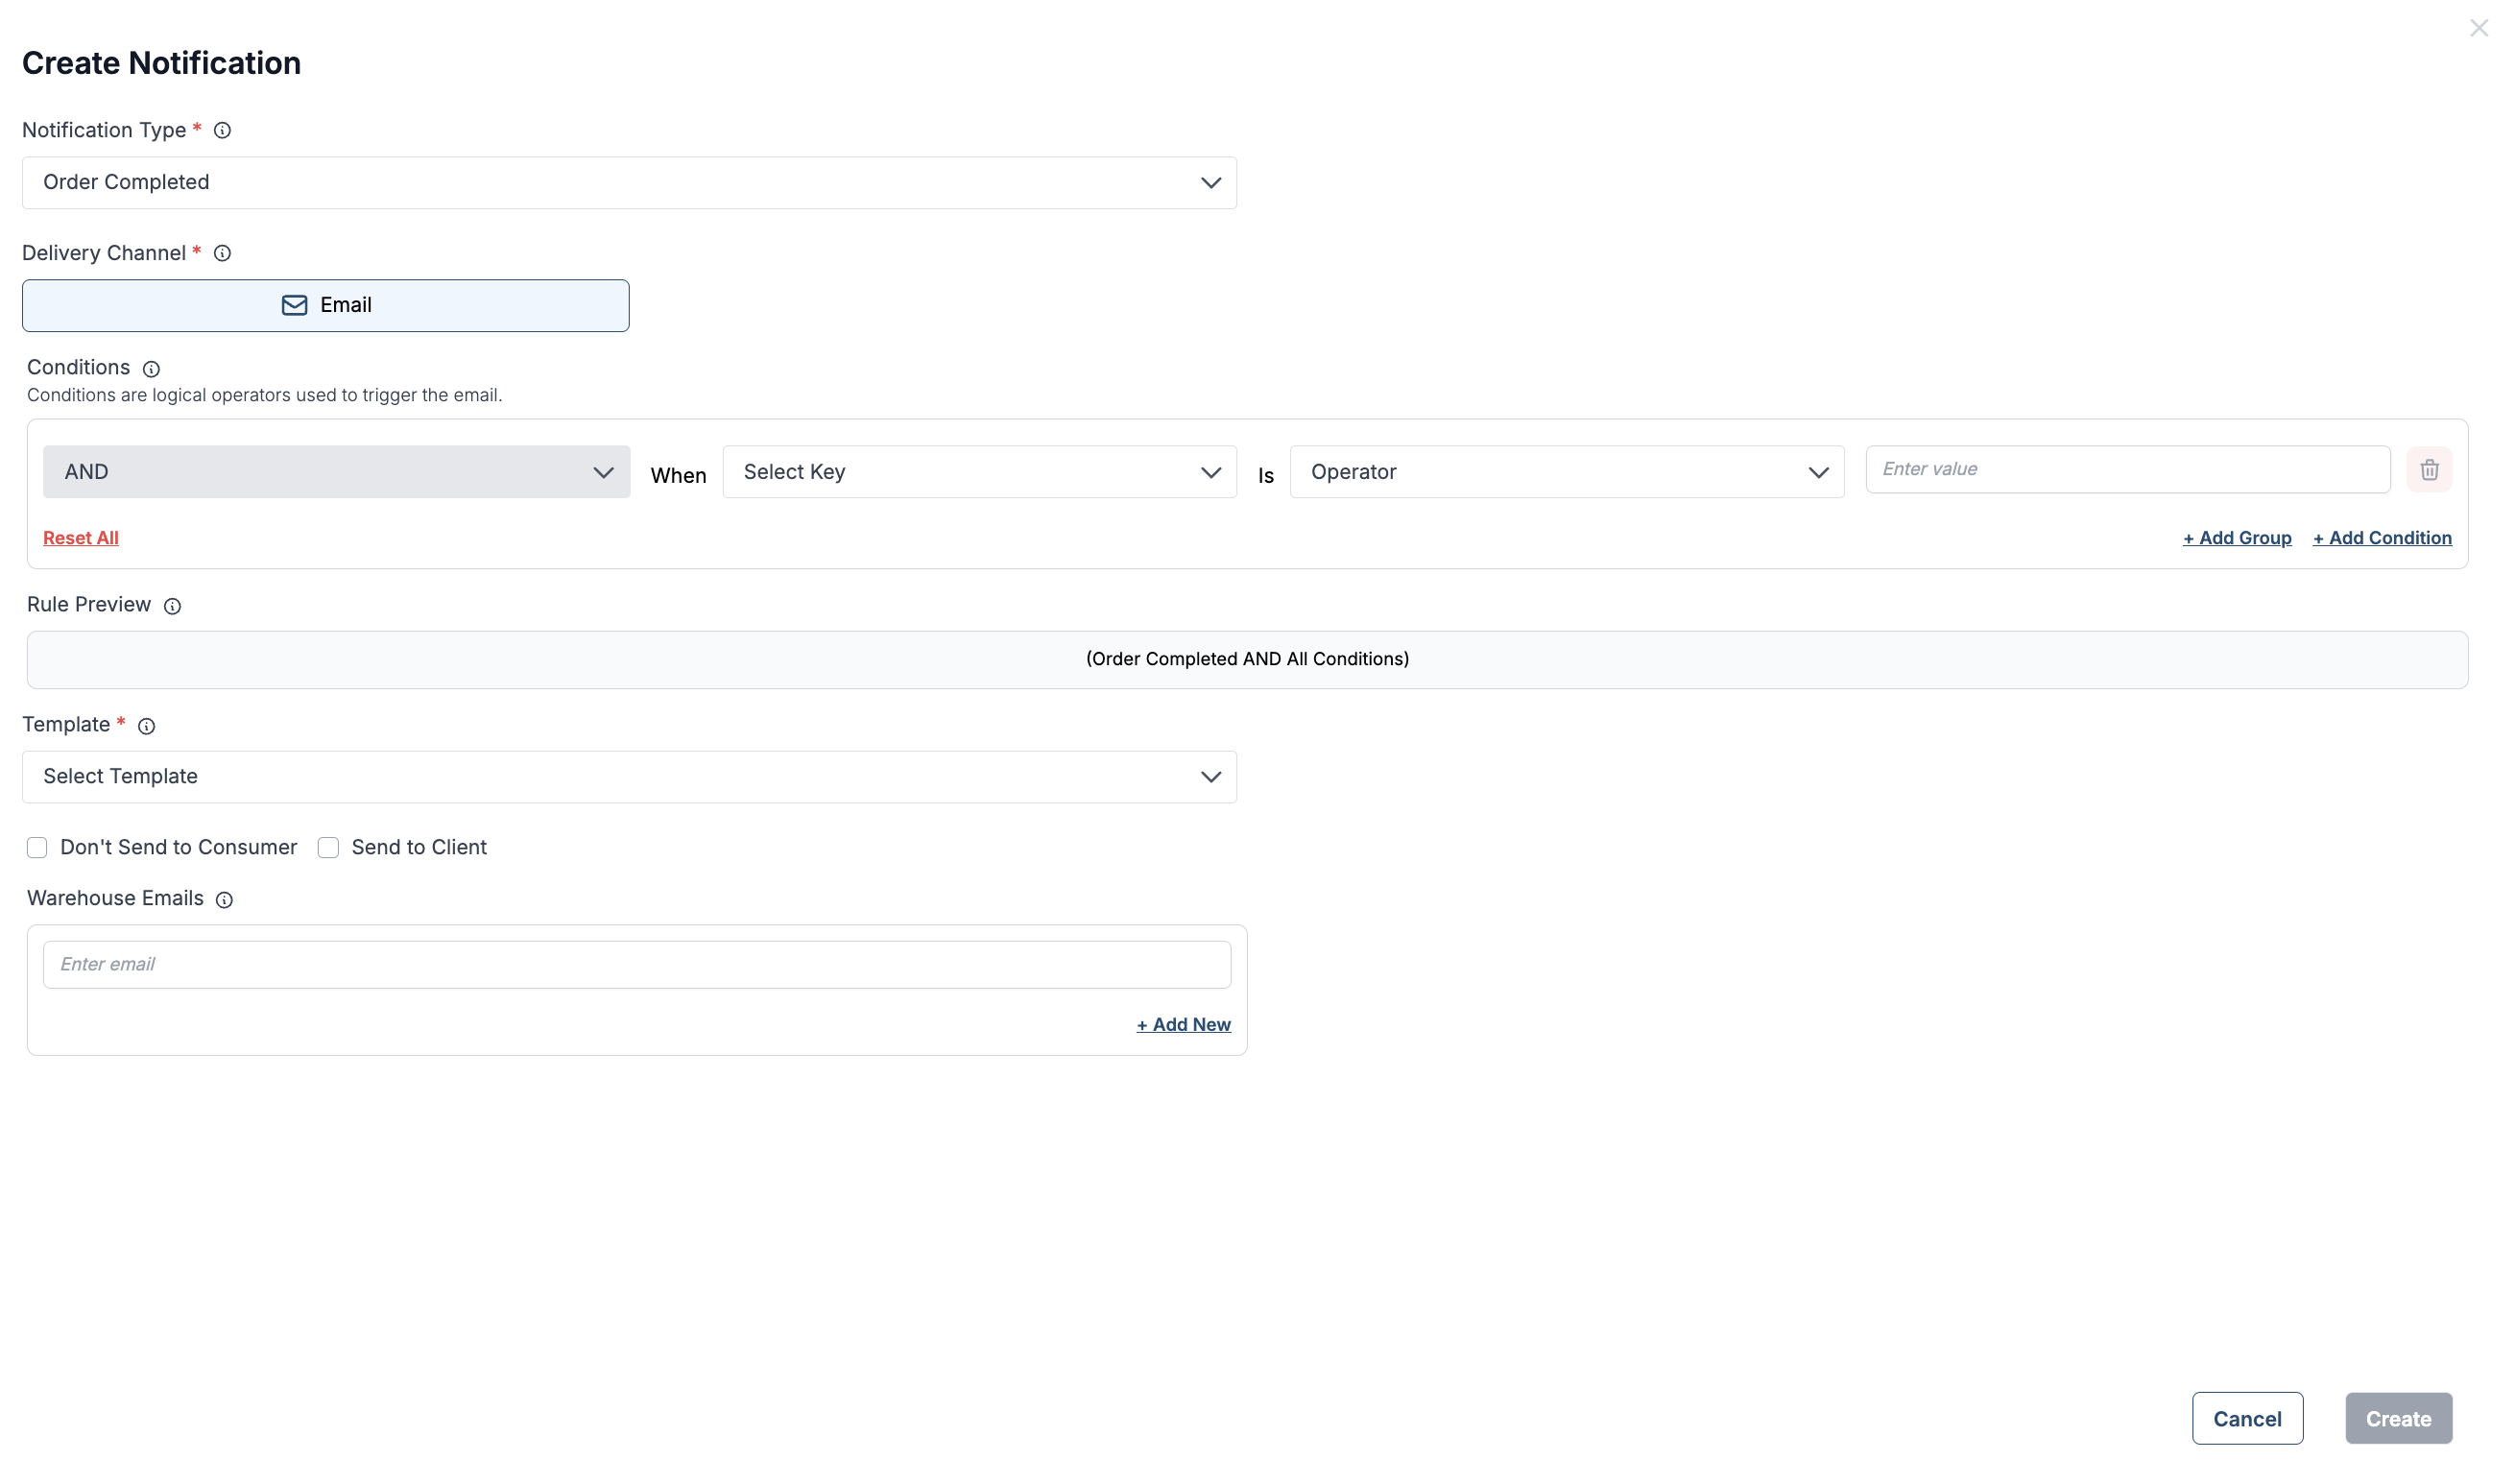Open the Select Key dropdown
2515x1484 pixels.
coord(978,471)
